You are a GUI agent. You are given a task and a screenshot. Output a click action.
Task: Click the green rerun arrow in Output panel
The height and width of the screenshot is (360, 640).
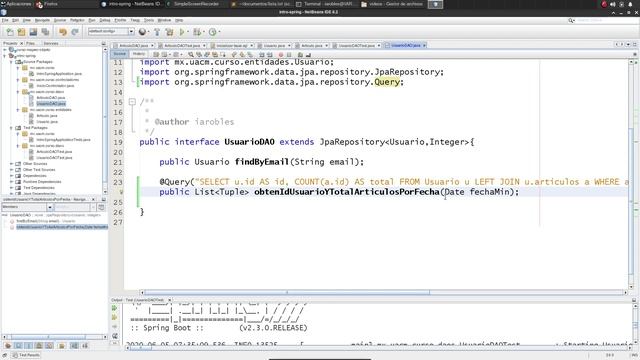click(114, 308)
